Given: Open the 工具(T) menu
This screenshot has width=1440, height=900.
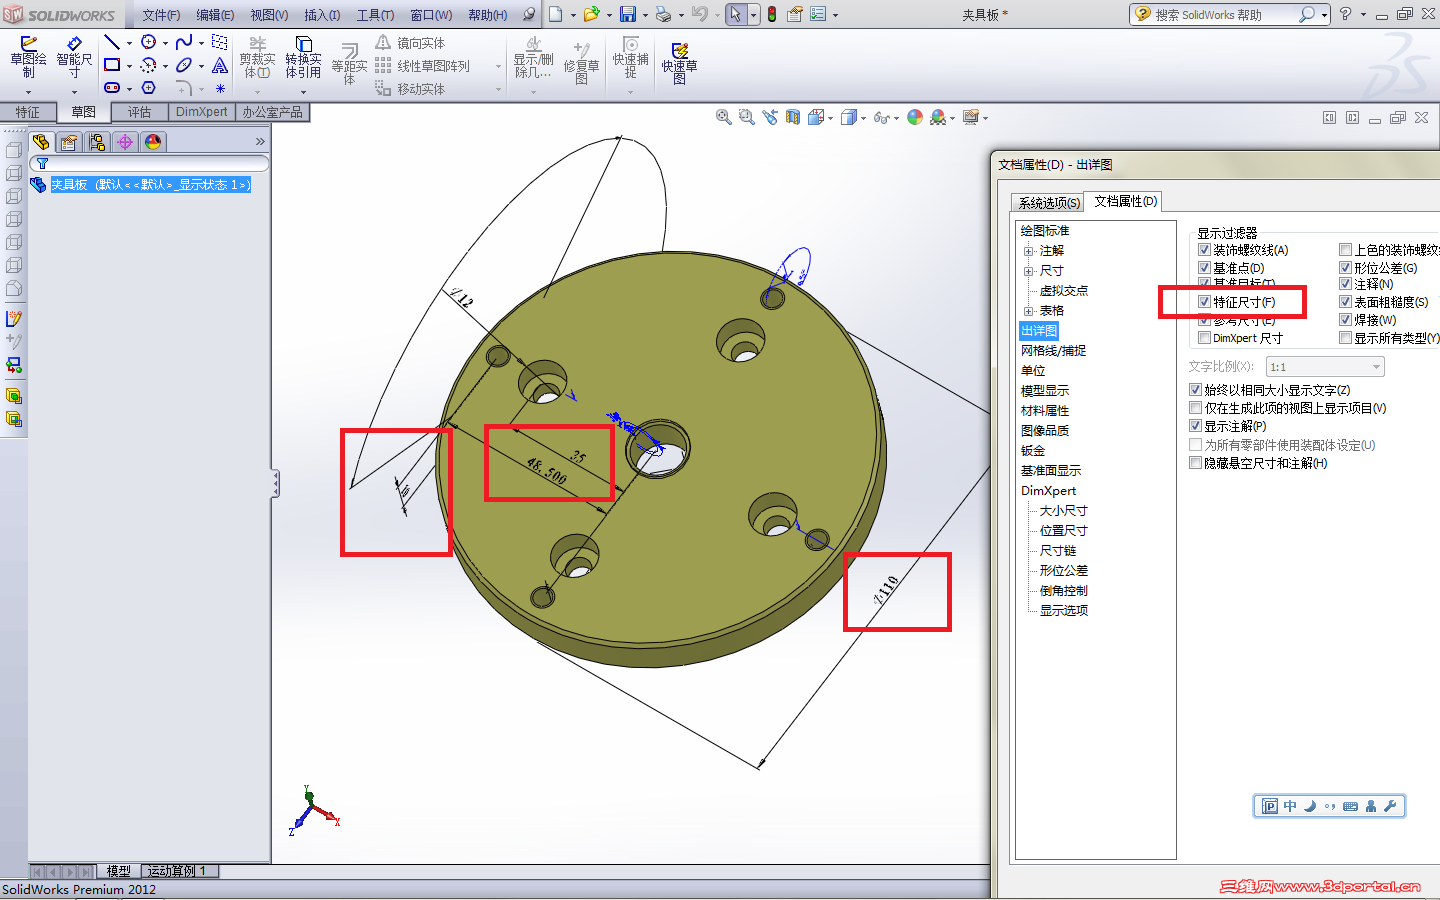Looking at the screenshot, I should [x=376, y=15].
